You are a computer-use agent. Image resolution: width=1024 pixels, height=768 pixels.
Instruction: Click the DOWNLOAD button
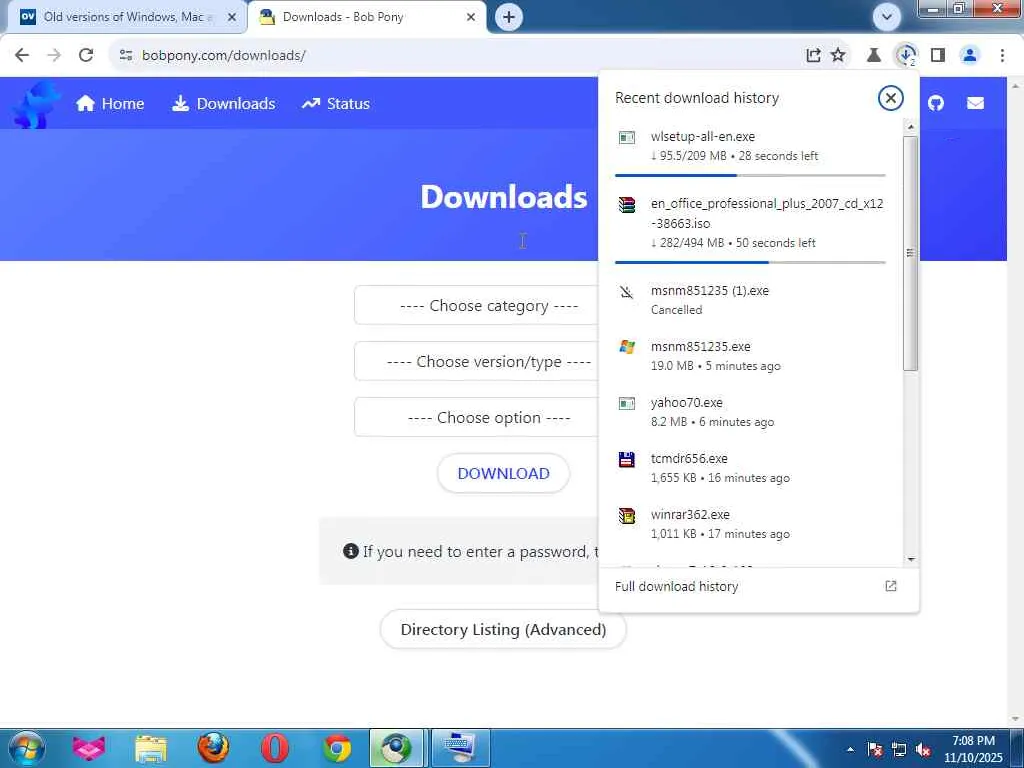tap(504, 473)
